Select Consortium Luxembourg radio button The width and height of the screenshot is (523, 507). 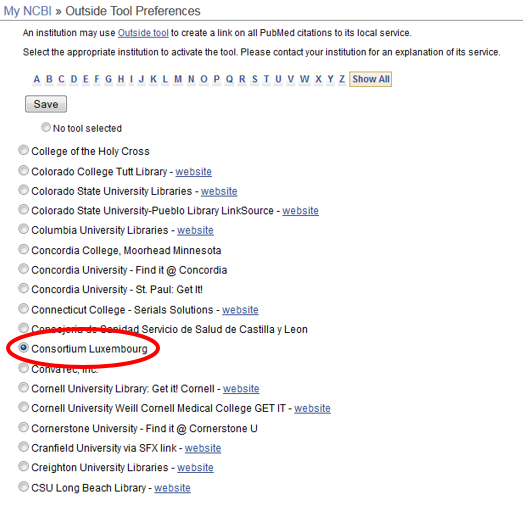point(23,348)
